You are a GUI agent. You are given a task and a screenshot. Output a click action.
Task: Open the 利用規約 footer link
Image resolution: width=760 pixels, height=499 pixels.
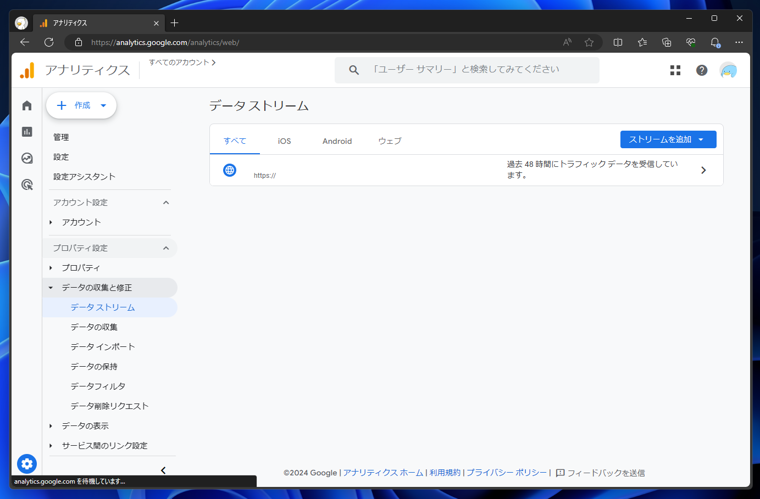[444, 473]
